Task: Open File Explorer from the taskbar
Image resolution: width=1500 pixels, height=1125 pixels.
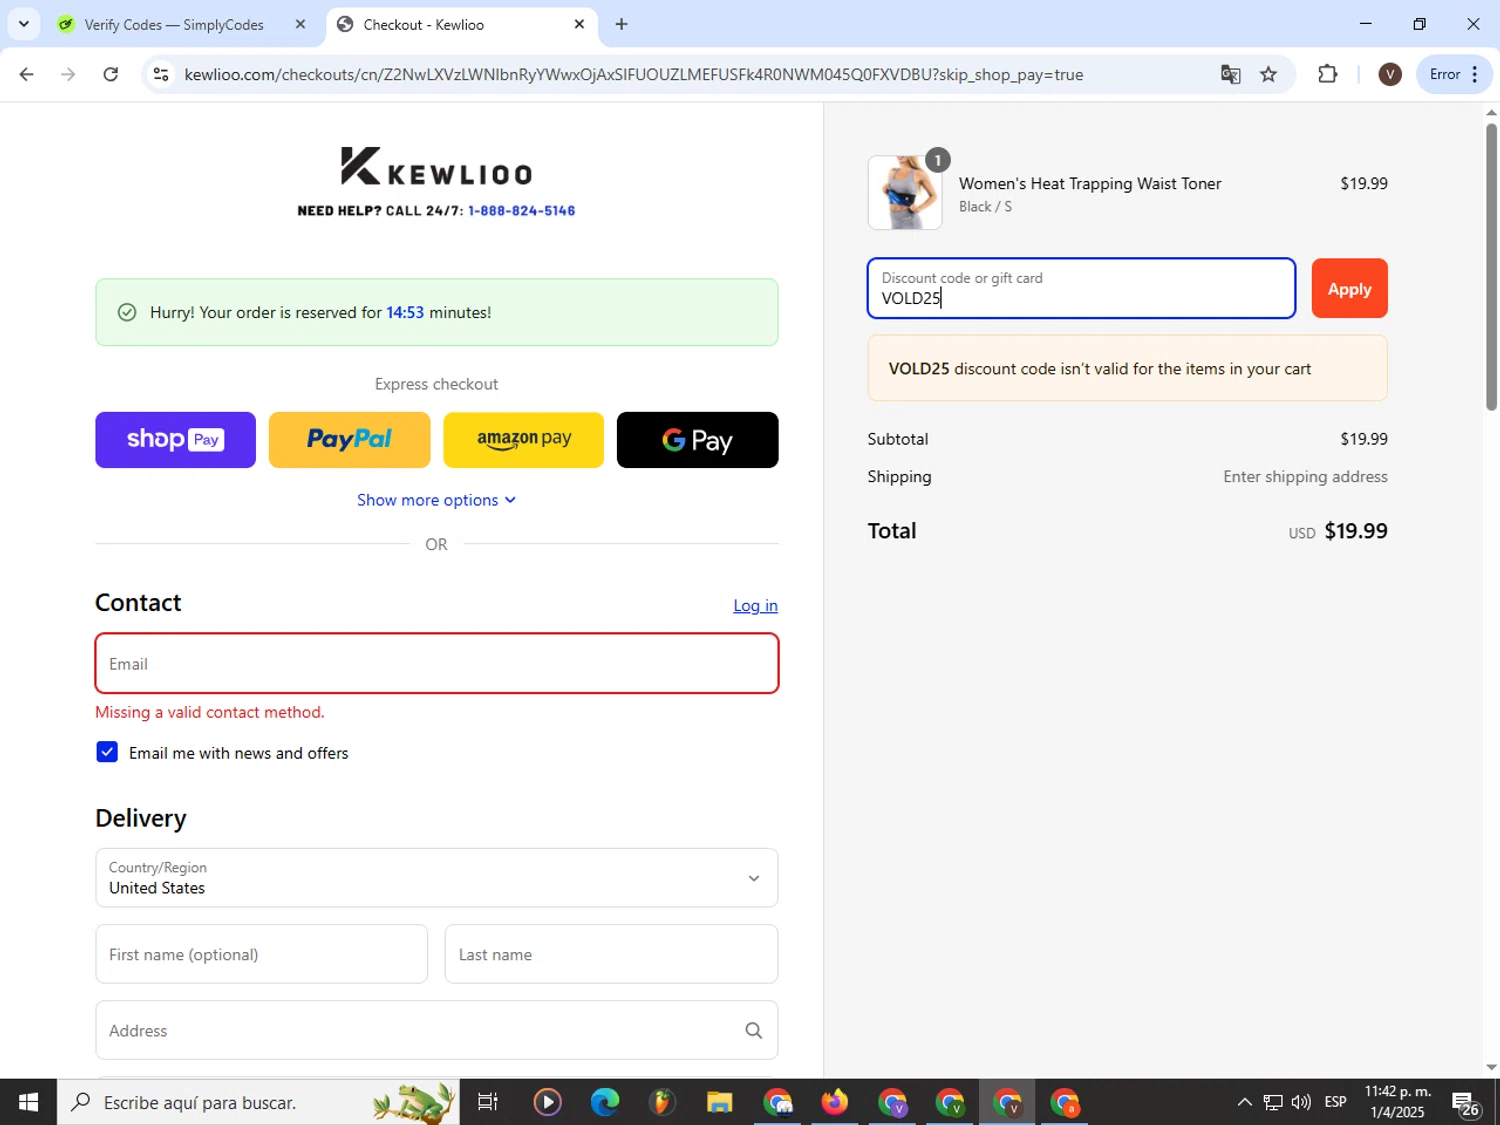Action: 719,1102
